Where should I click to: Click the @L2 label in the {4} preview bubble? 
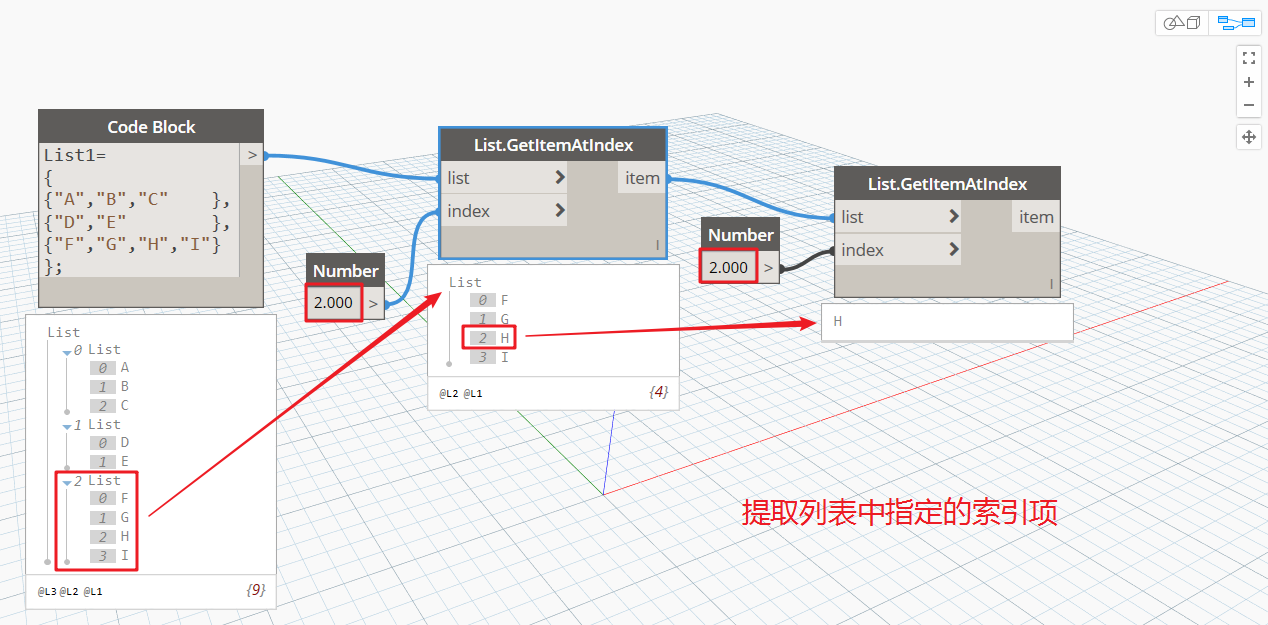pos(449,394)
